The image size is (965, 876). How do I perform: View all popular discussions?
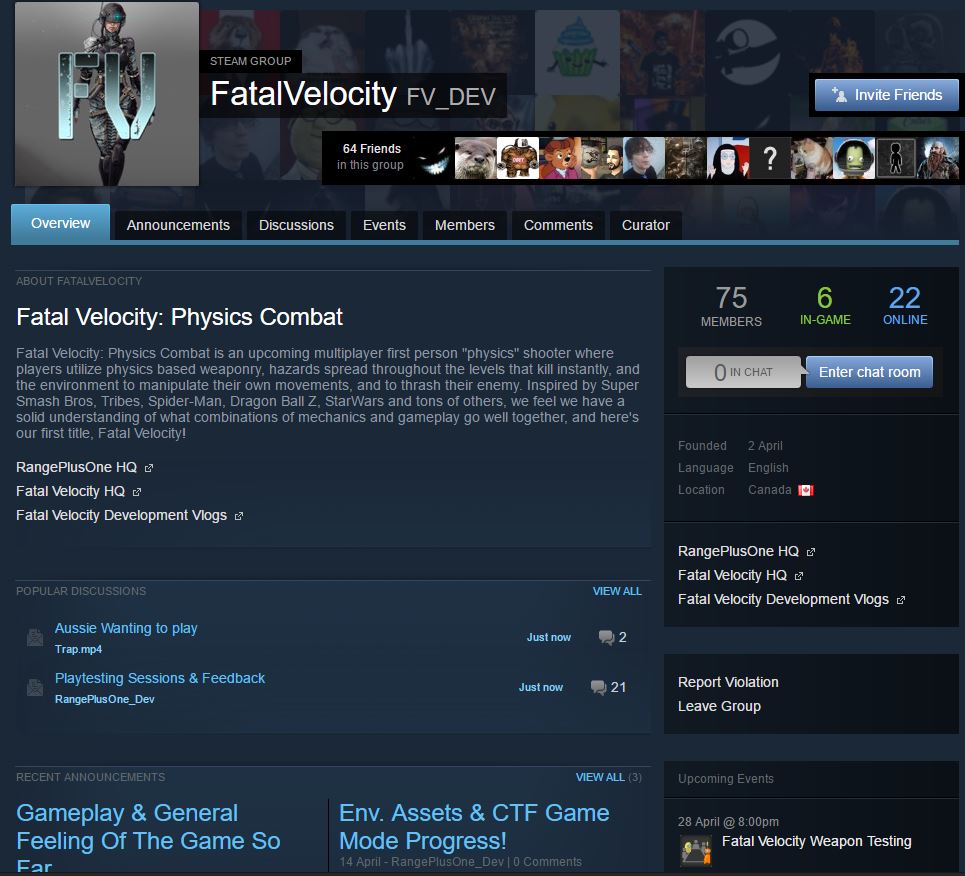(617, 591)
